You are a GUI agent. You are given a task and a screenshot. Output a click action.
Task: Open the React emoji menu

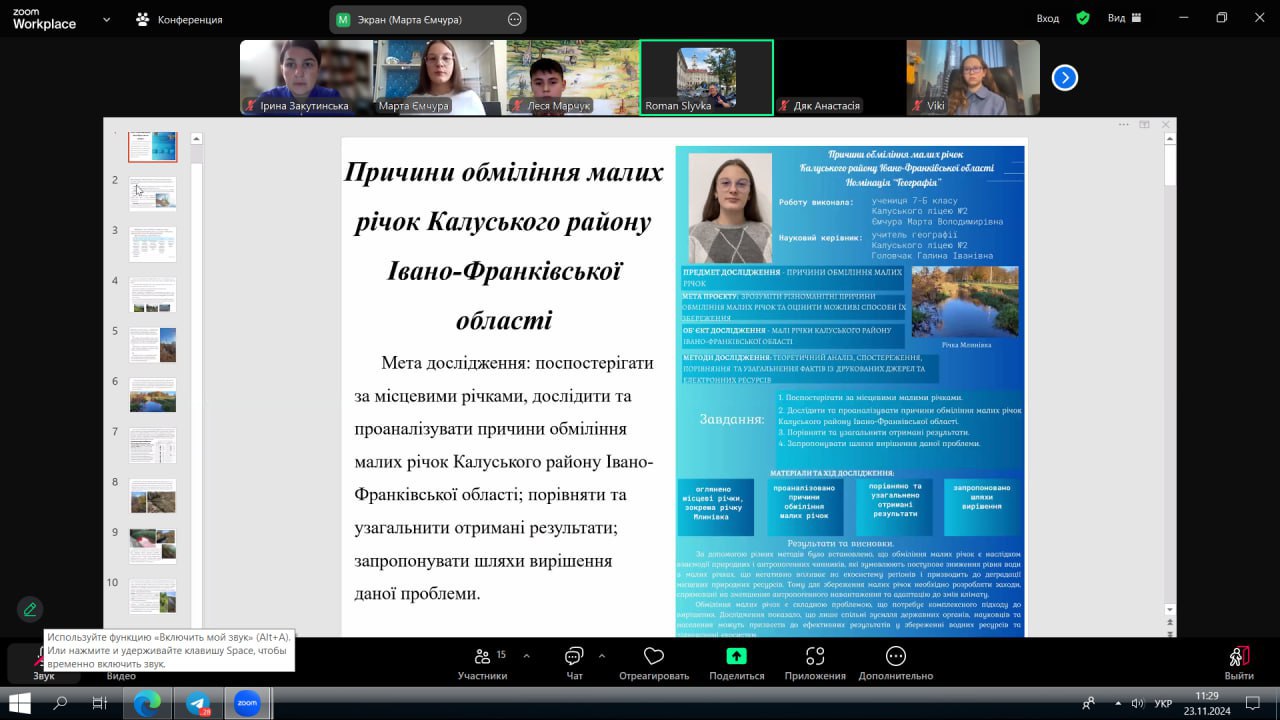tap(654, 661)
